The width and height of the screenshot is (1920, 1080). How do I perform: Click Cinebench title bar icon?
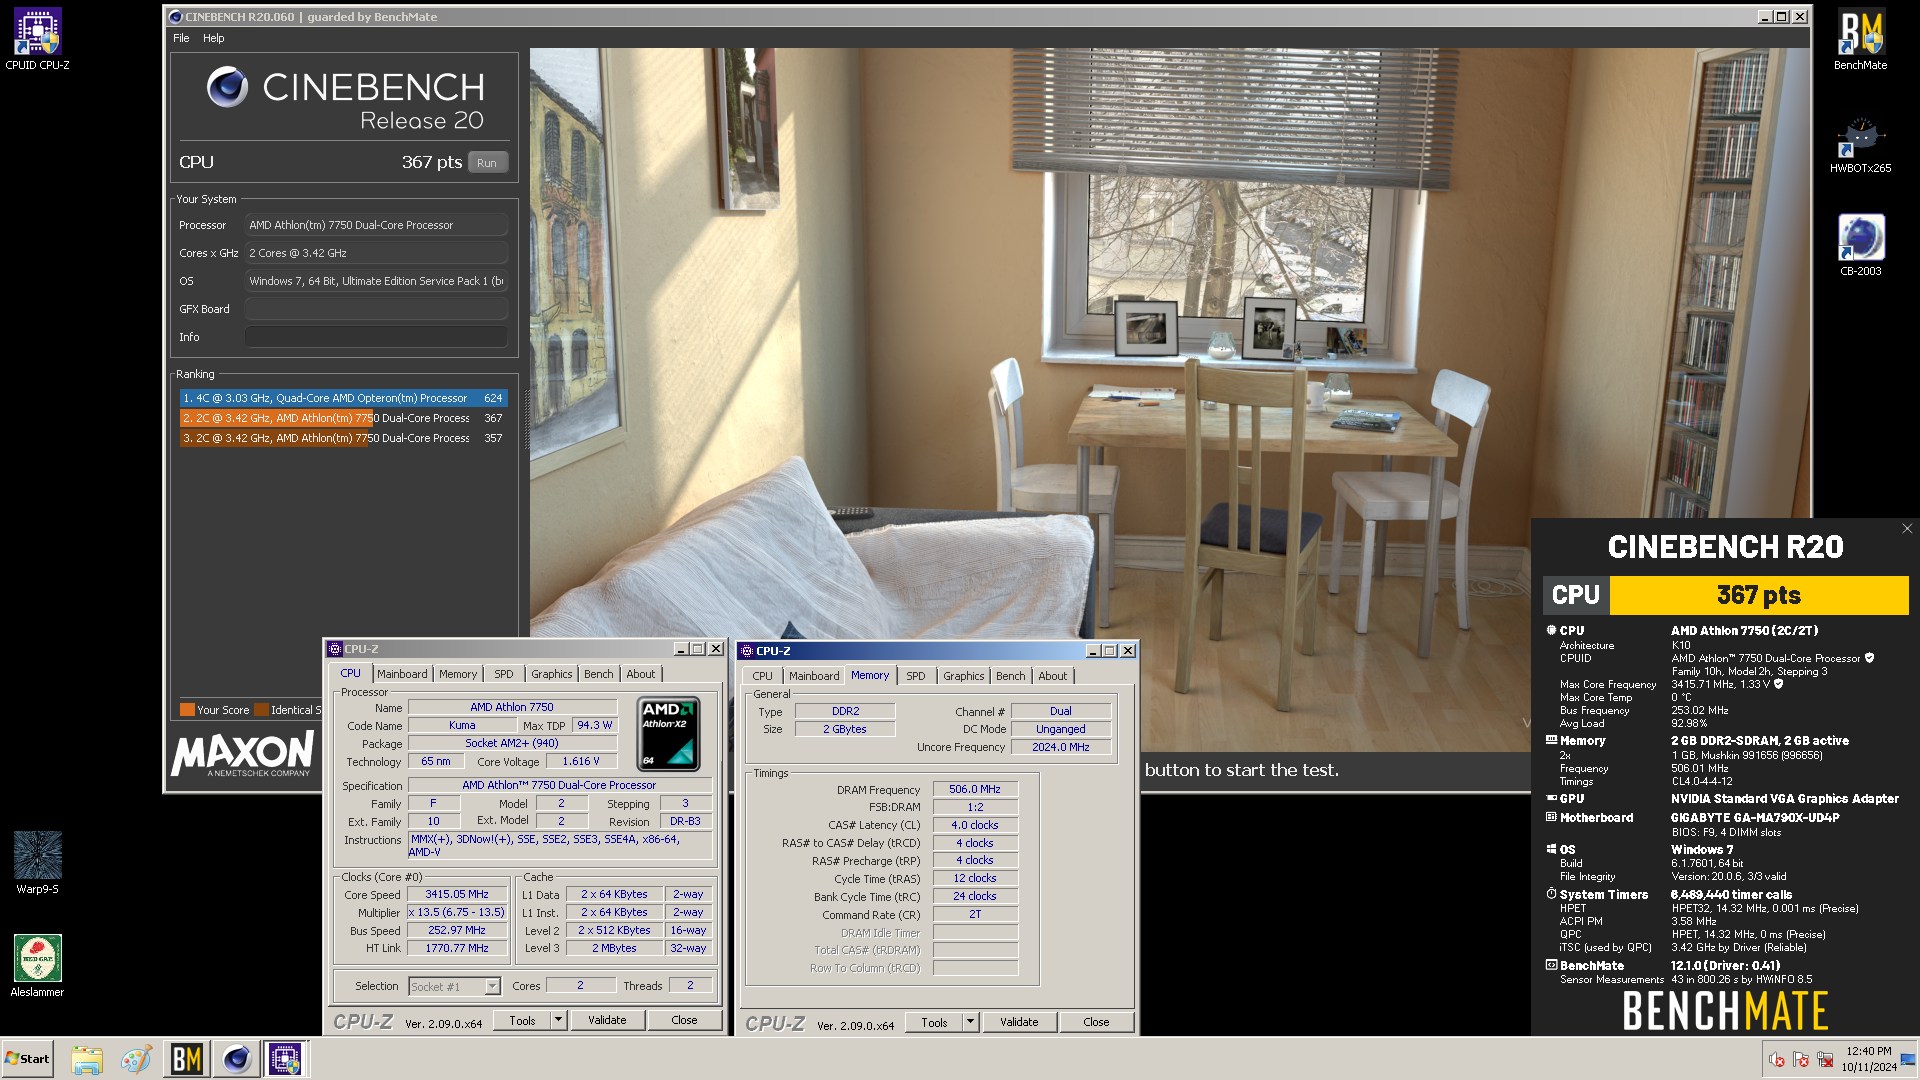(176, 17)
